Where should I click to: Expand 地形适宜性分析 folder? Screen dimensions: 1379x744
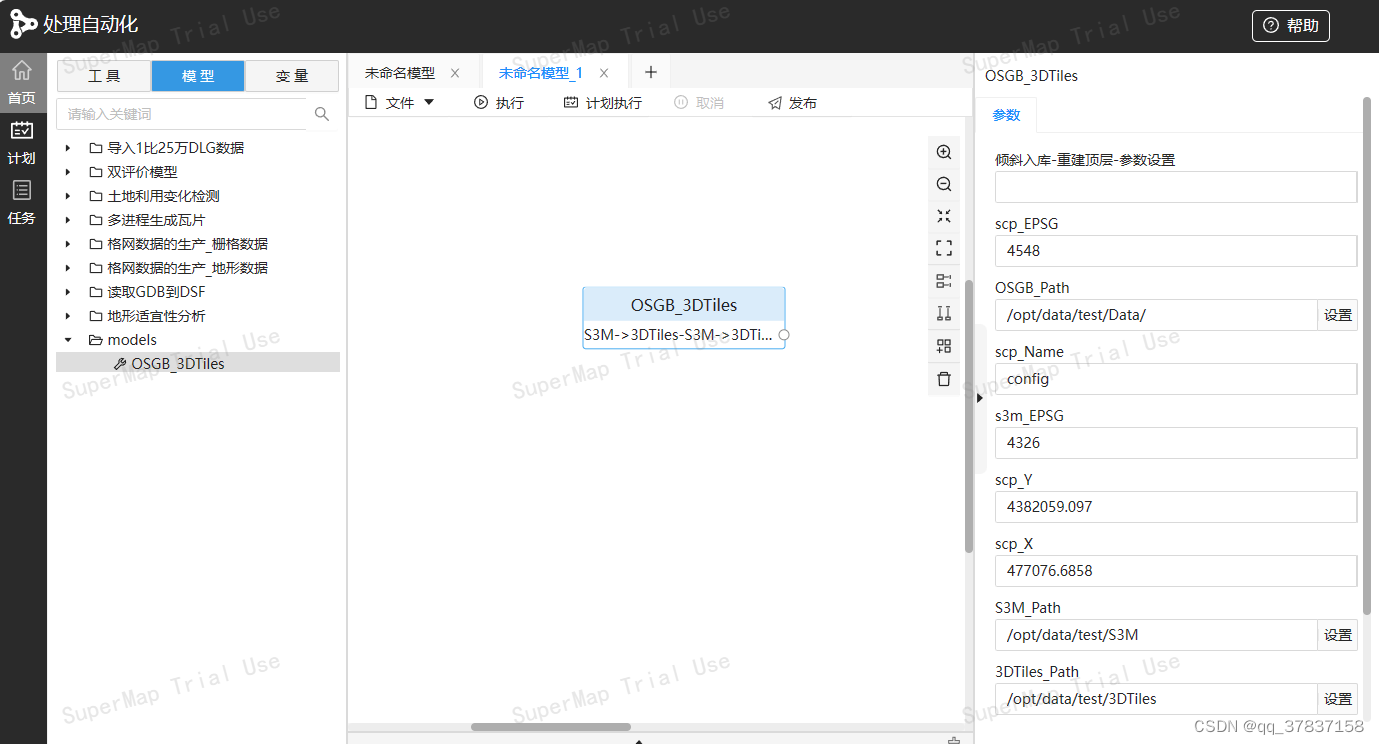coord(68,316)
